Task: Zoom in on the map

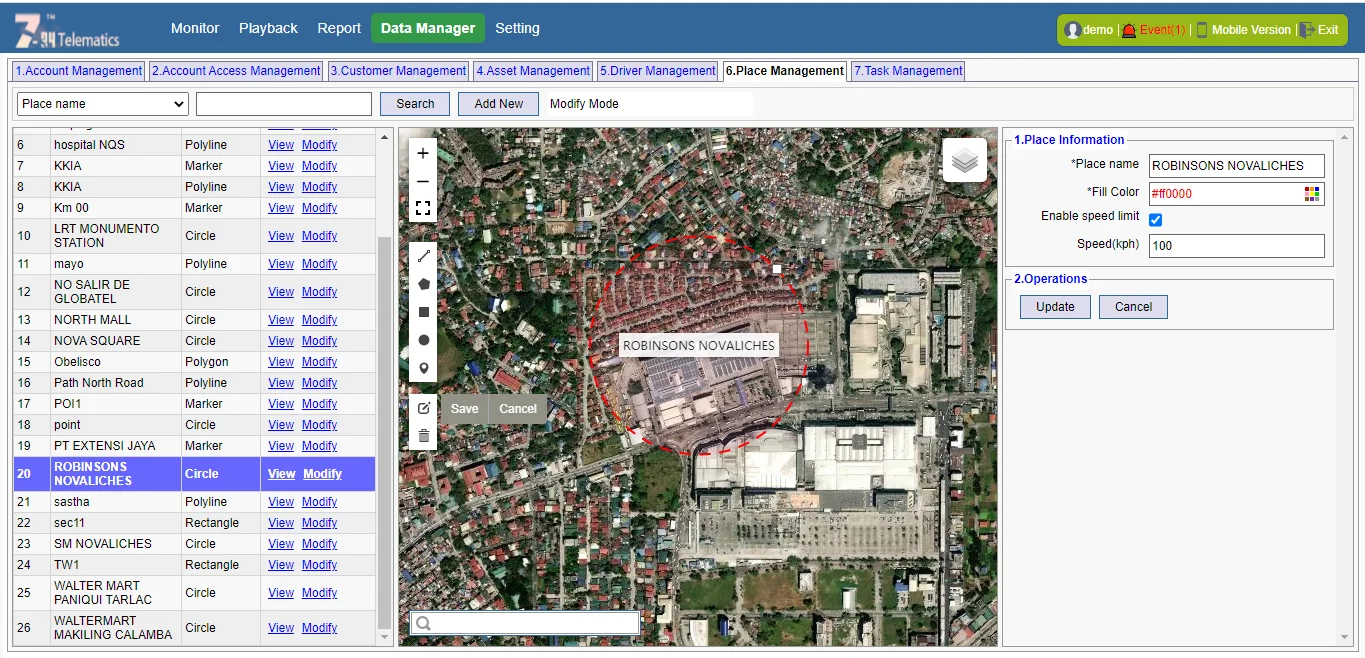Action: (x=423, y=153)
